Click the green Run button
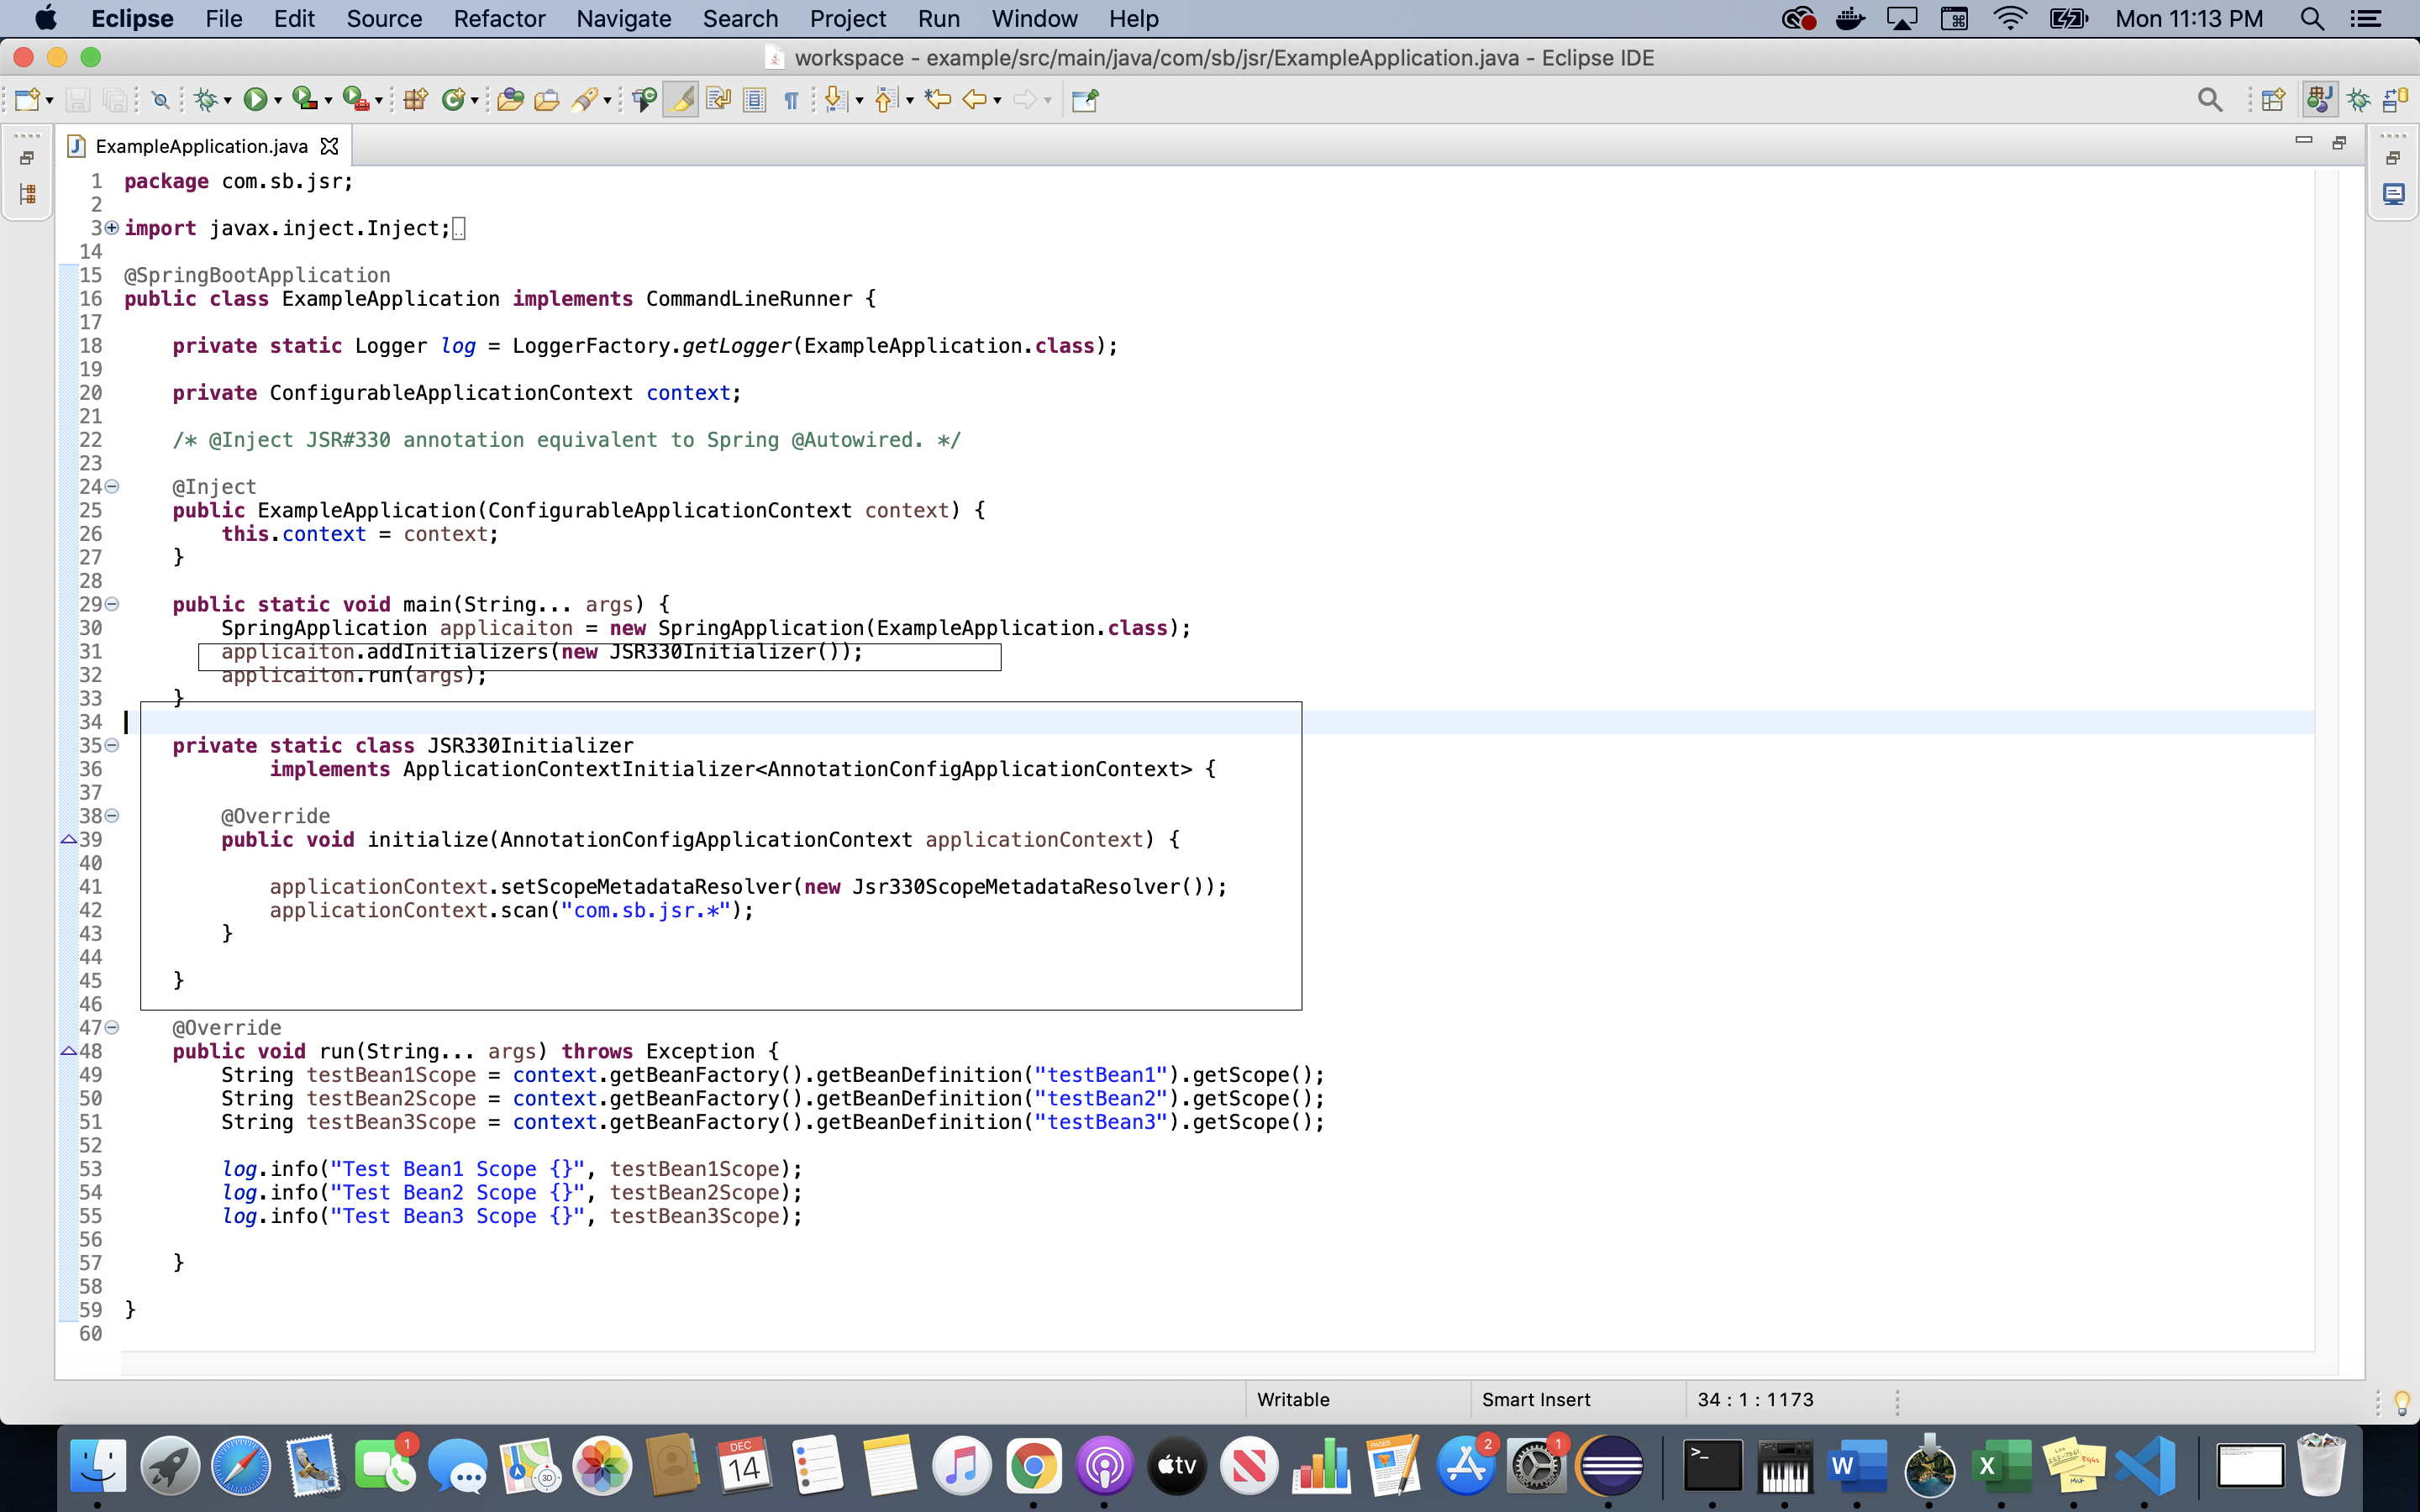This screenshot has width=2420, height=1512. tap(255, 99)
